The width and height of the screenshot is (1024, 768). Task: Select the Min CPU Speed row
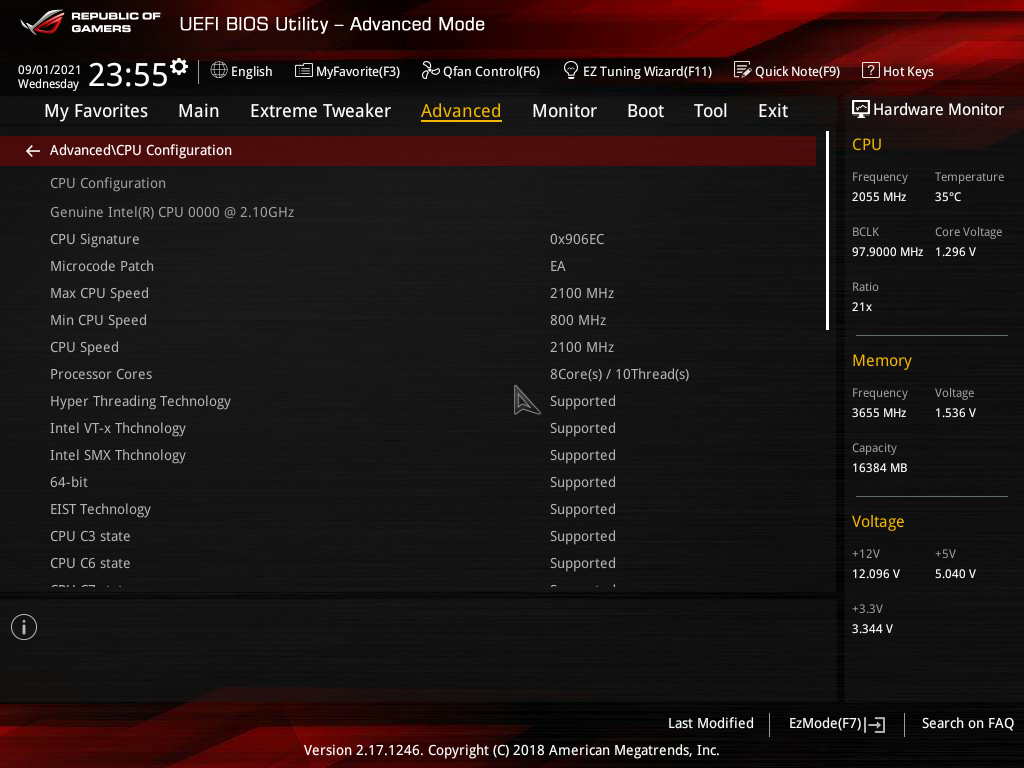click(x=408, y=320)
